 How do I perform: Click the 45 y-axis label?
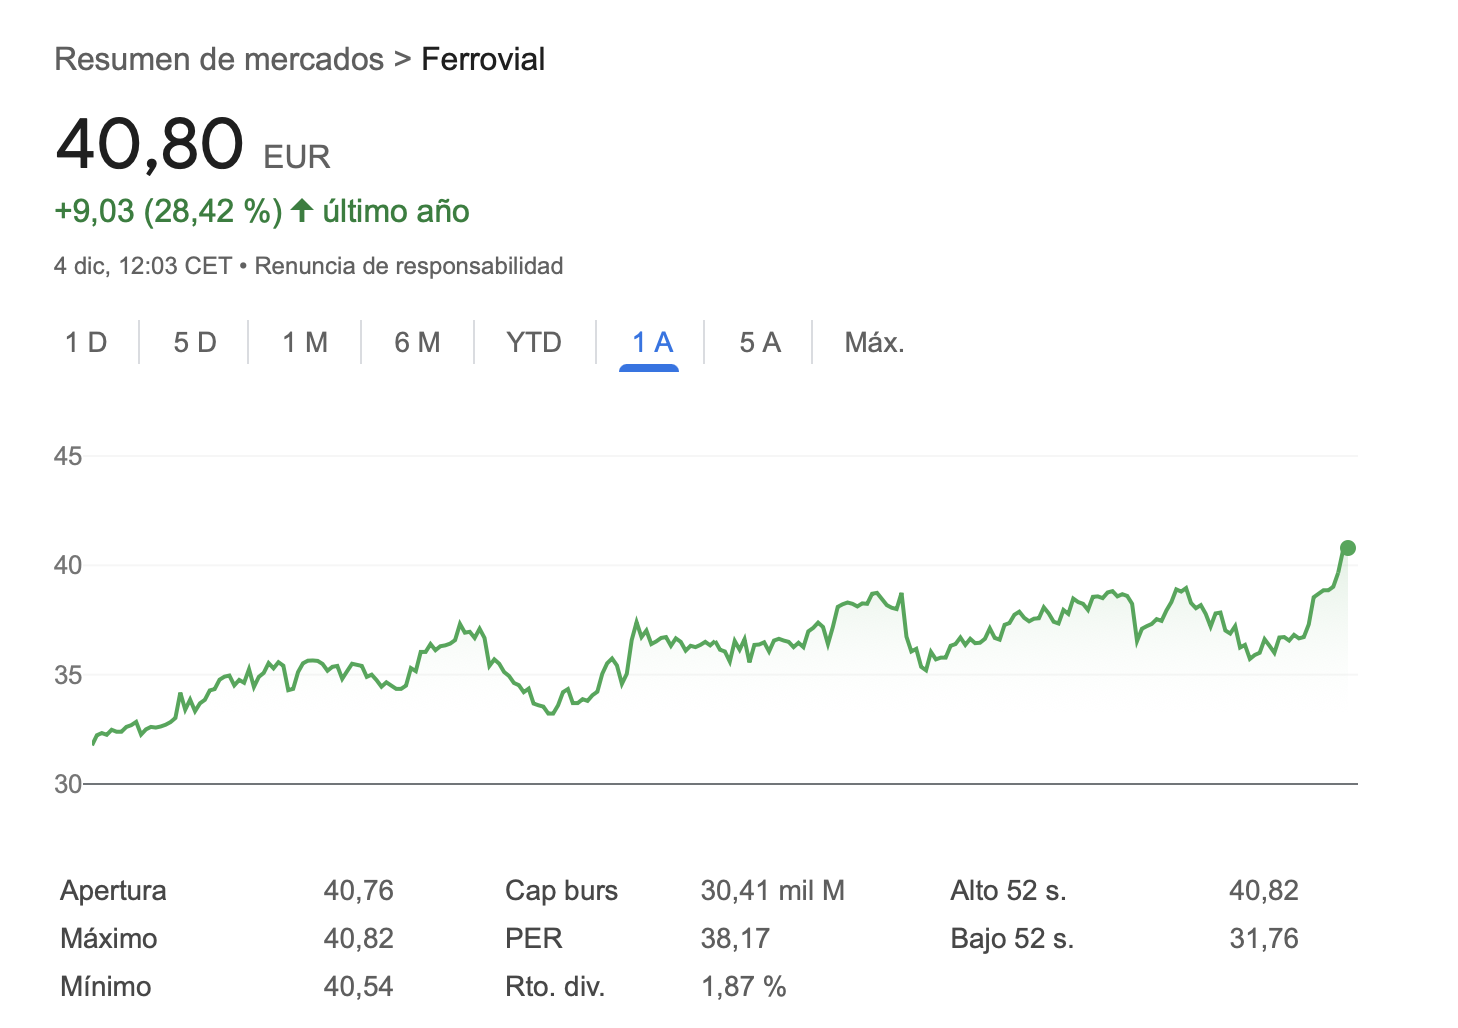coord(68,457)
